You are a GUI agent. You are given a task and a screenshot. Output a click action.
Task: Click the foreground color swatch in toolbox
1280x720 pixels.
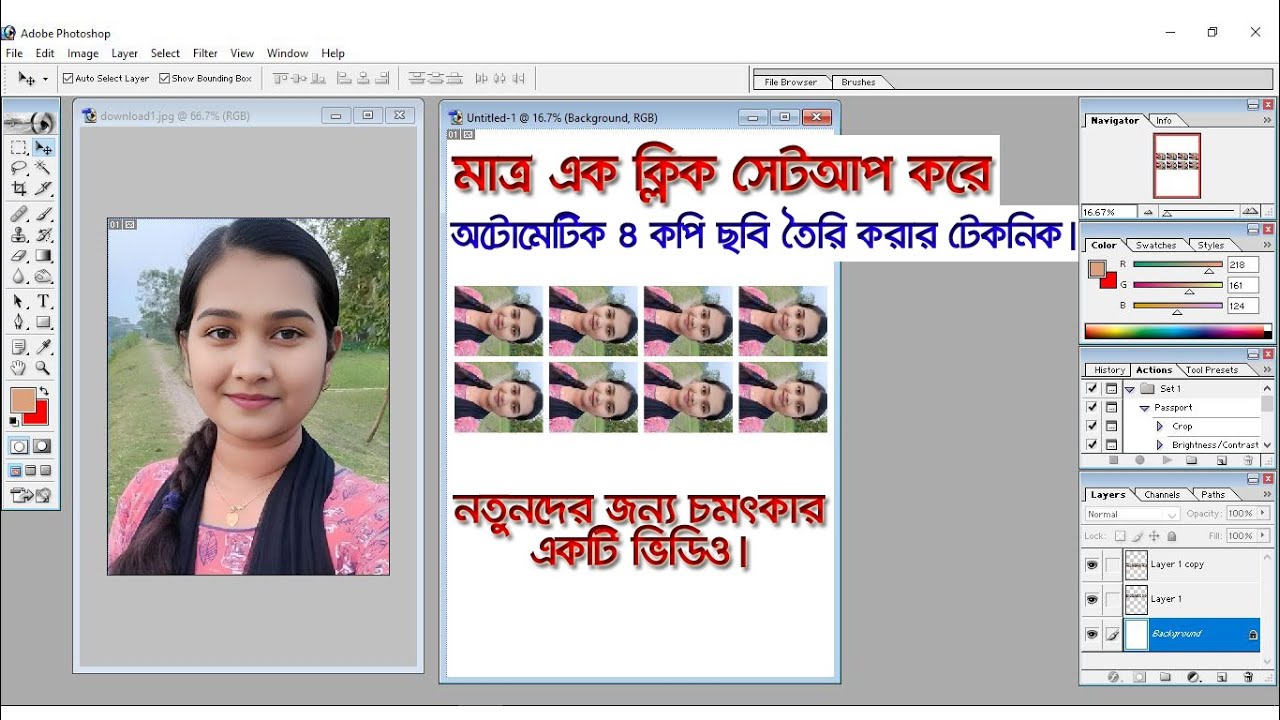(23, 400)
